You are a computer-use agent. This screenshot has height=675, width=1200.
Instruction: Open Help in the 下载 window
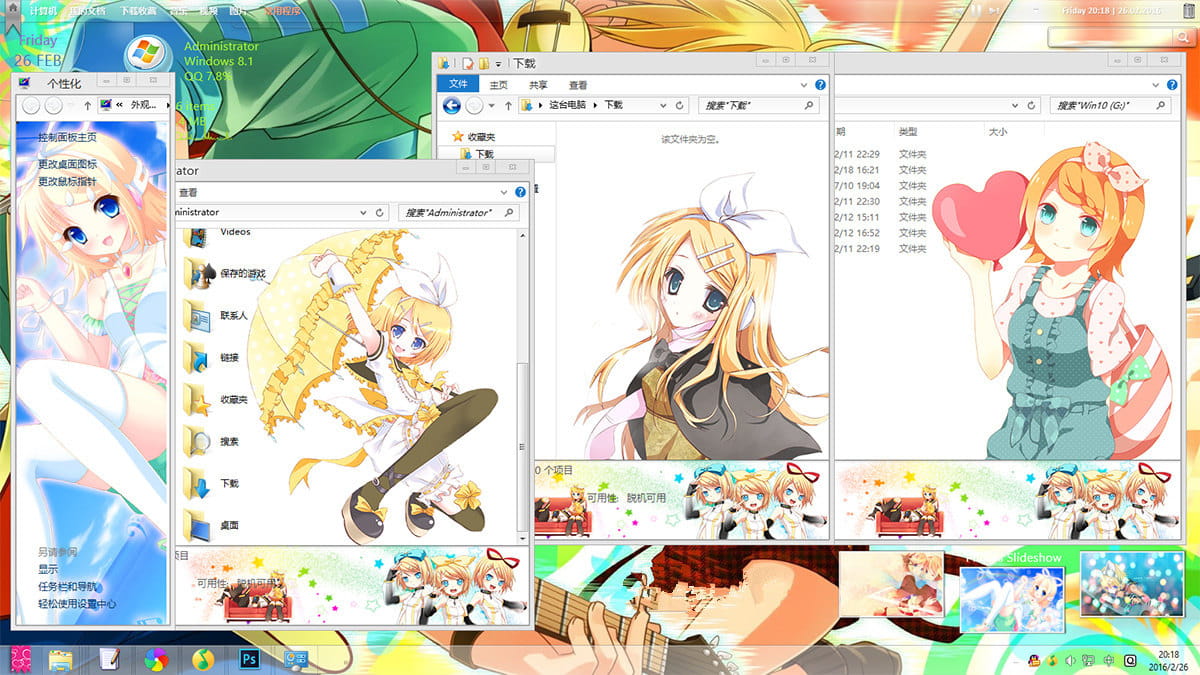click(820, 85)
